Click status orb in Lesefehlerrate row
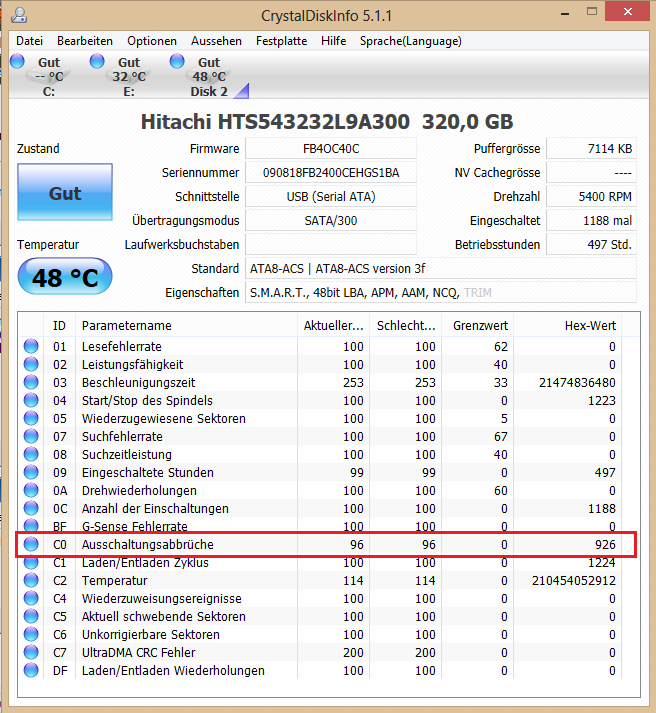The height and width of the screenshot is (713, 656). pyautogui.click(x=31, y=346)
